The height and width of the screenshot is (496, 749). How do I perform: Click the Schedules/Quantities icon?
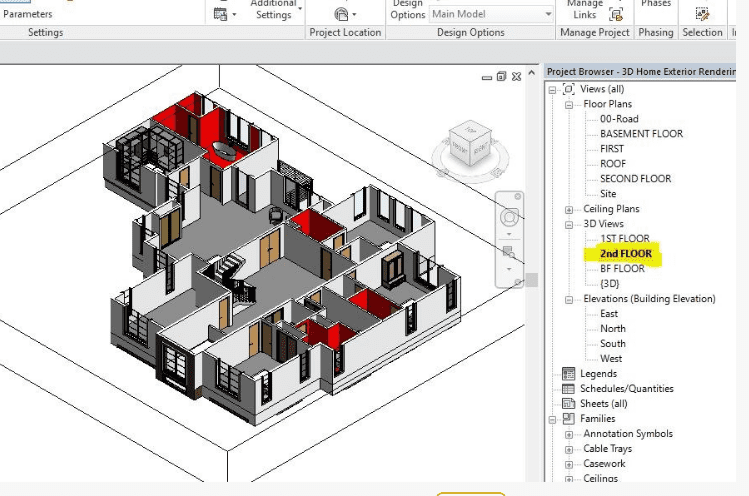pos(569,389)
